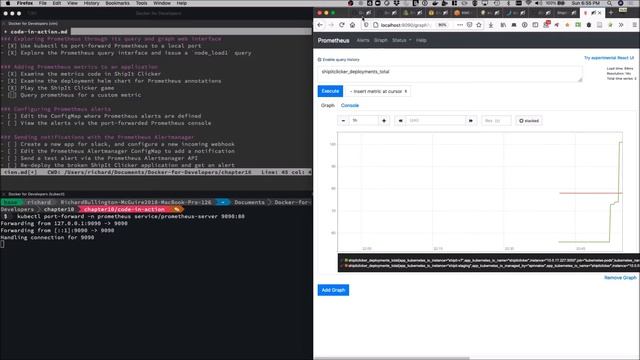Click Add Graph button
The width and height of the screenshot is (640, 360).
click(333, 290)
